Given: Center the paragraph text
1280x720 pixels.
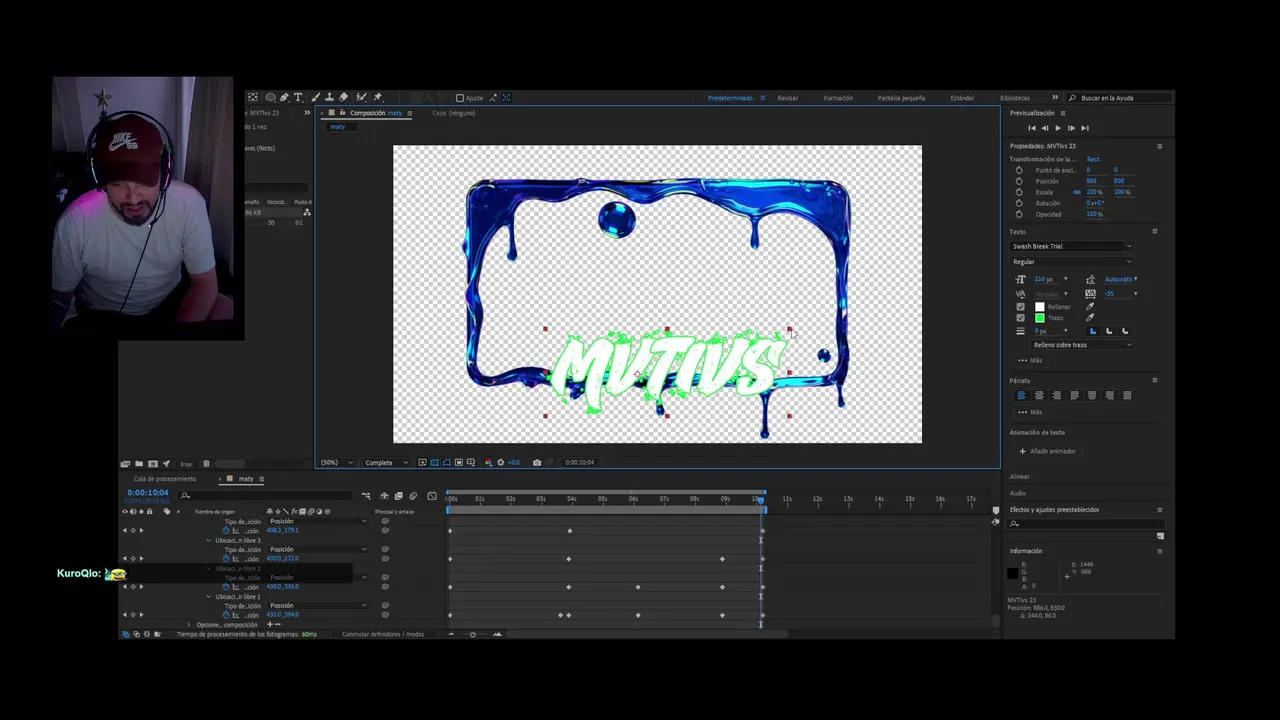Looking at the screenshot, I should tap(1039, 395).
